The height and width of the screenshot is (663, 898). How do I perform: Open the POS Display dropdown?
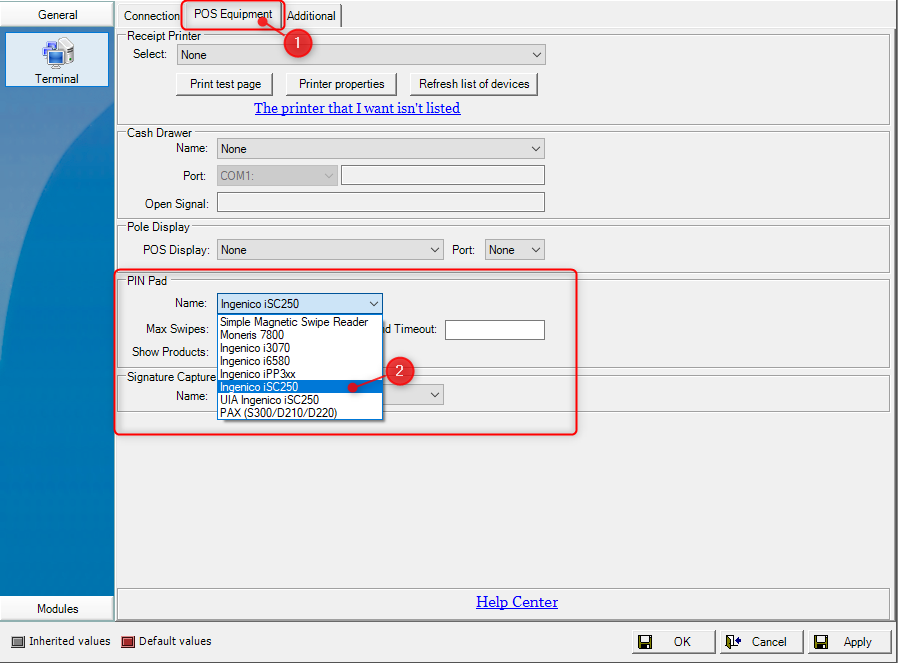(x=330, y=250)
